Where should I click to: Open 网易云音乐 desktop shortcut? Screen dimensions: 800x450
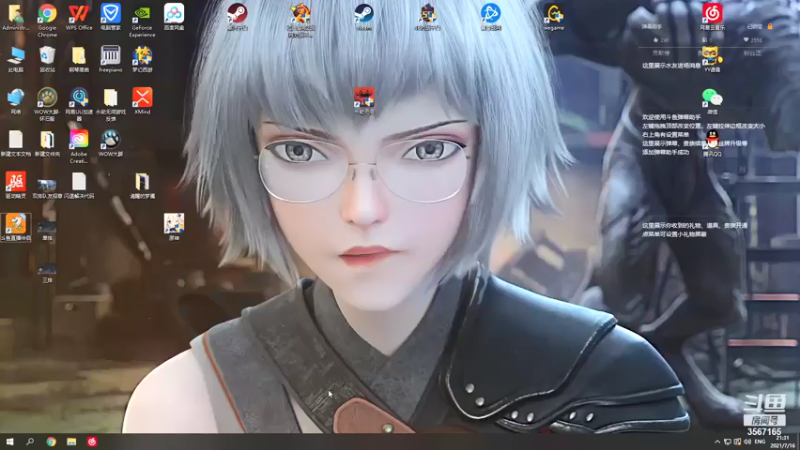(712, 17)
